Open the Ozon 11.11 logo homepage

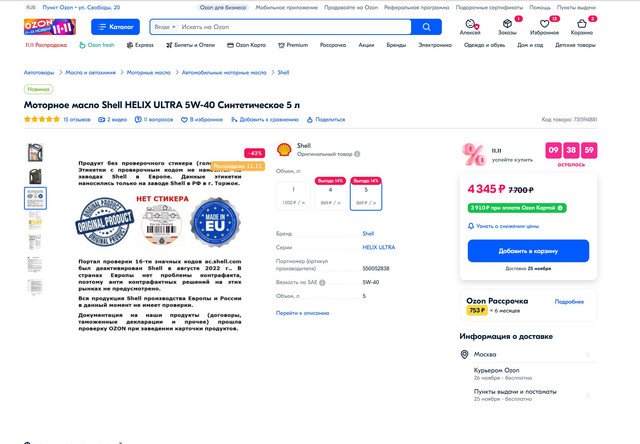[x=50, y=27]
